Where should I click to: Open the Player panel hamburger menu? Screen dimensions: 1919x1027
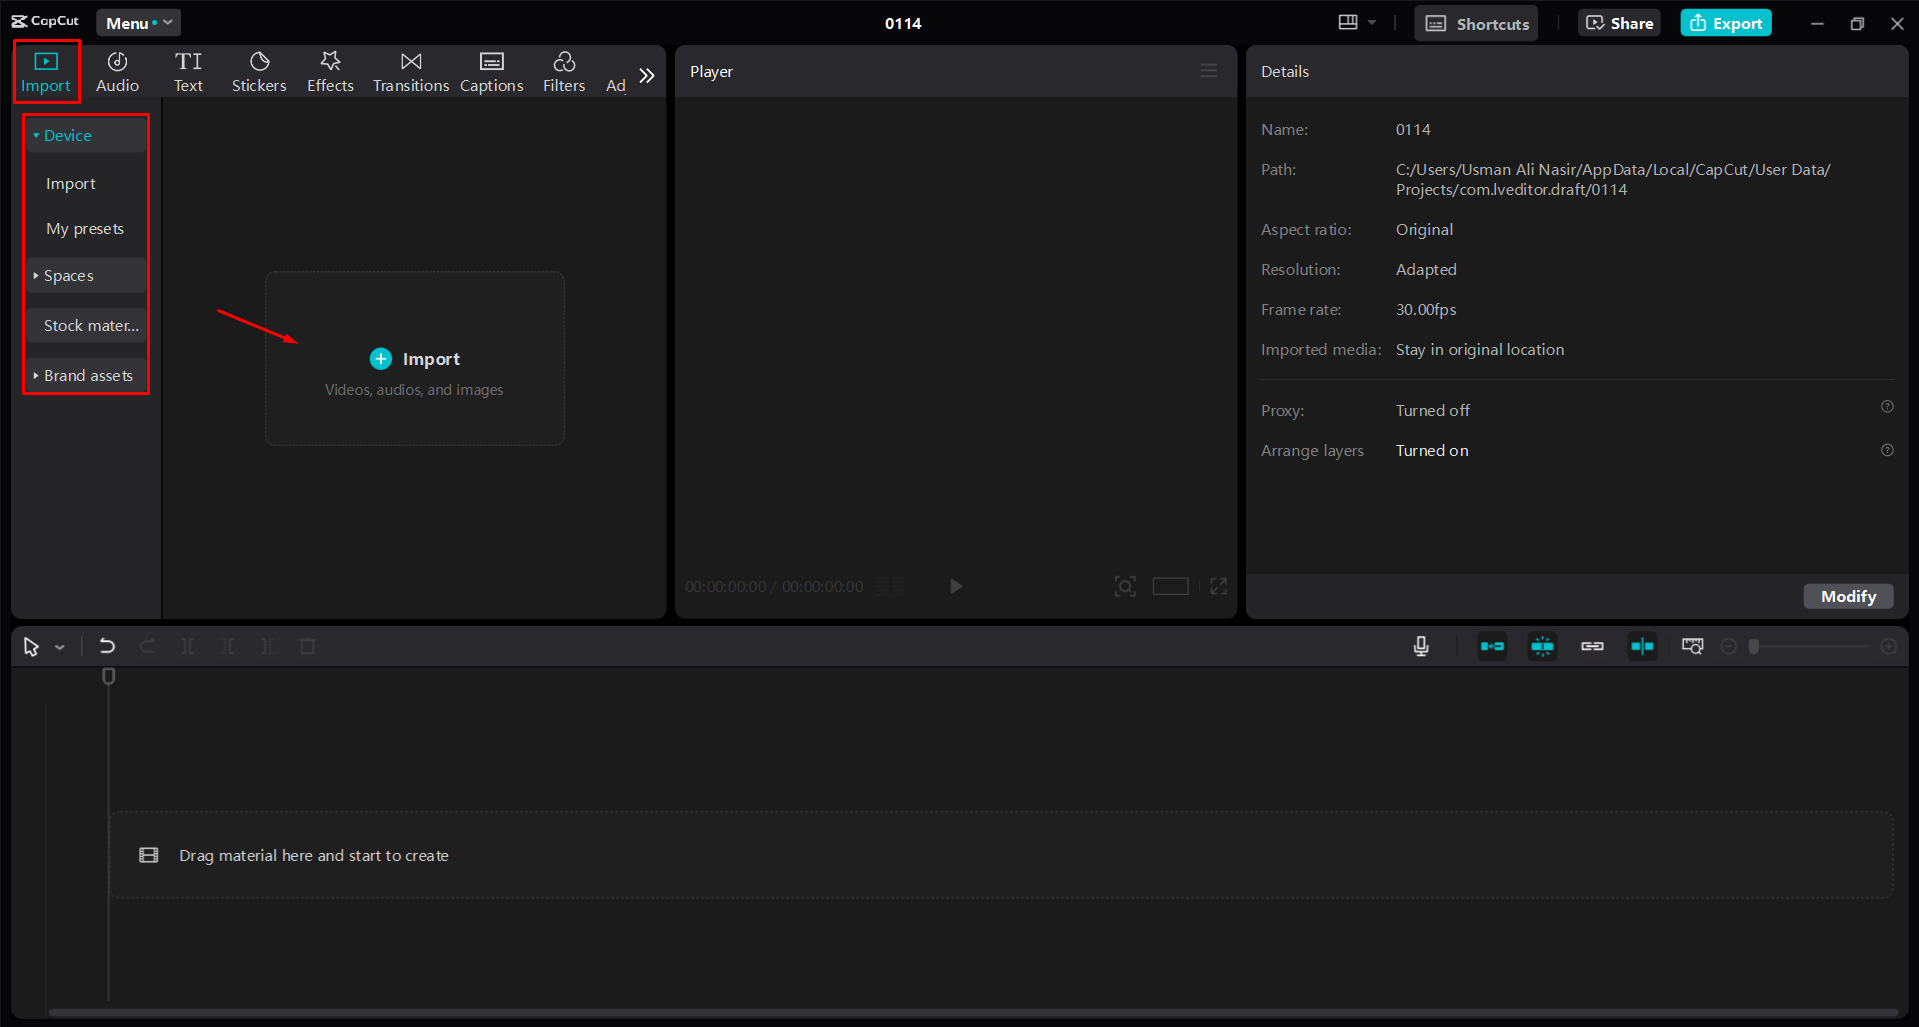[x=1209, y=71]
